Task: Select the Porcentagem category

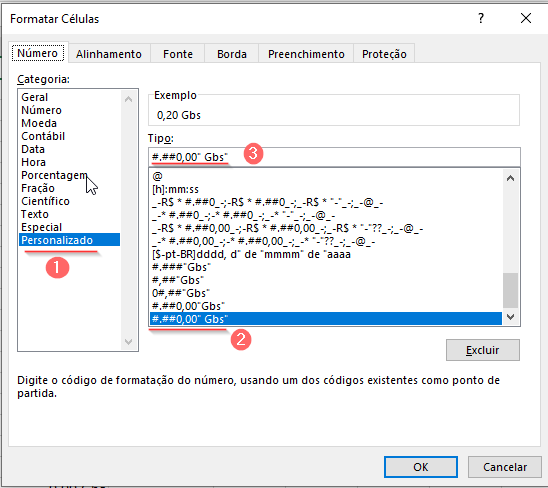Action: [x=54, y=175]
